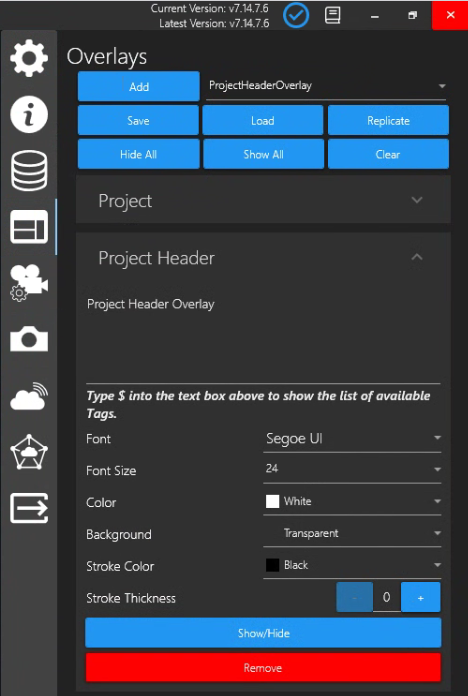Select the overlays layout sidebar icon
The image size is (468, 696).
[29, 227]
